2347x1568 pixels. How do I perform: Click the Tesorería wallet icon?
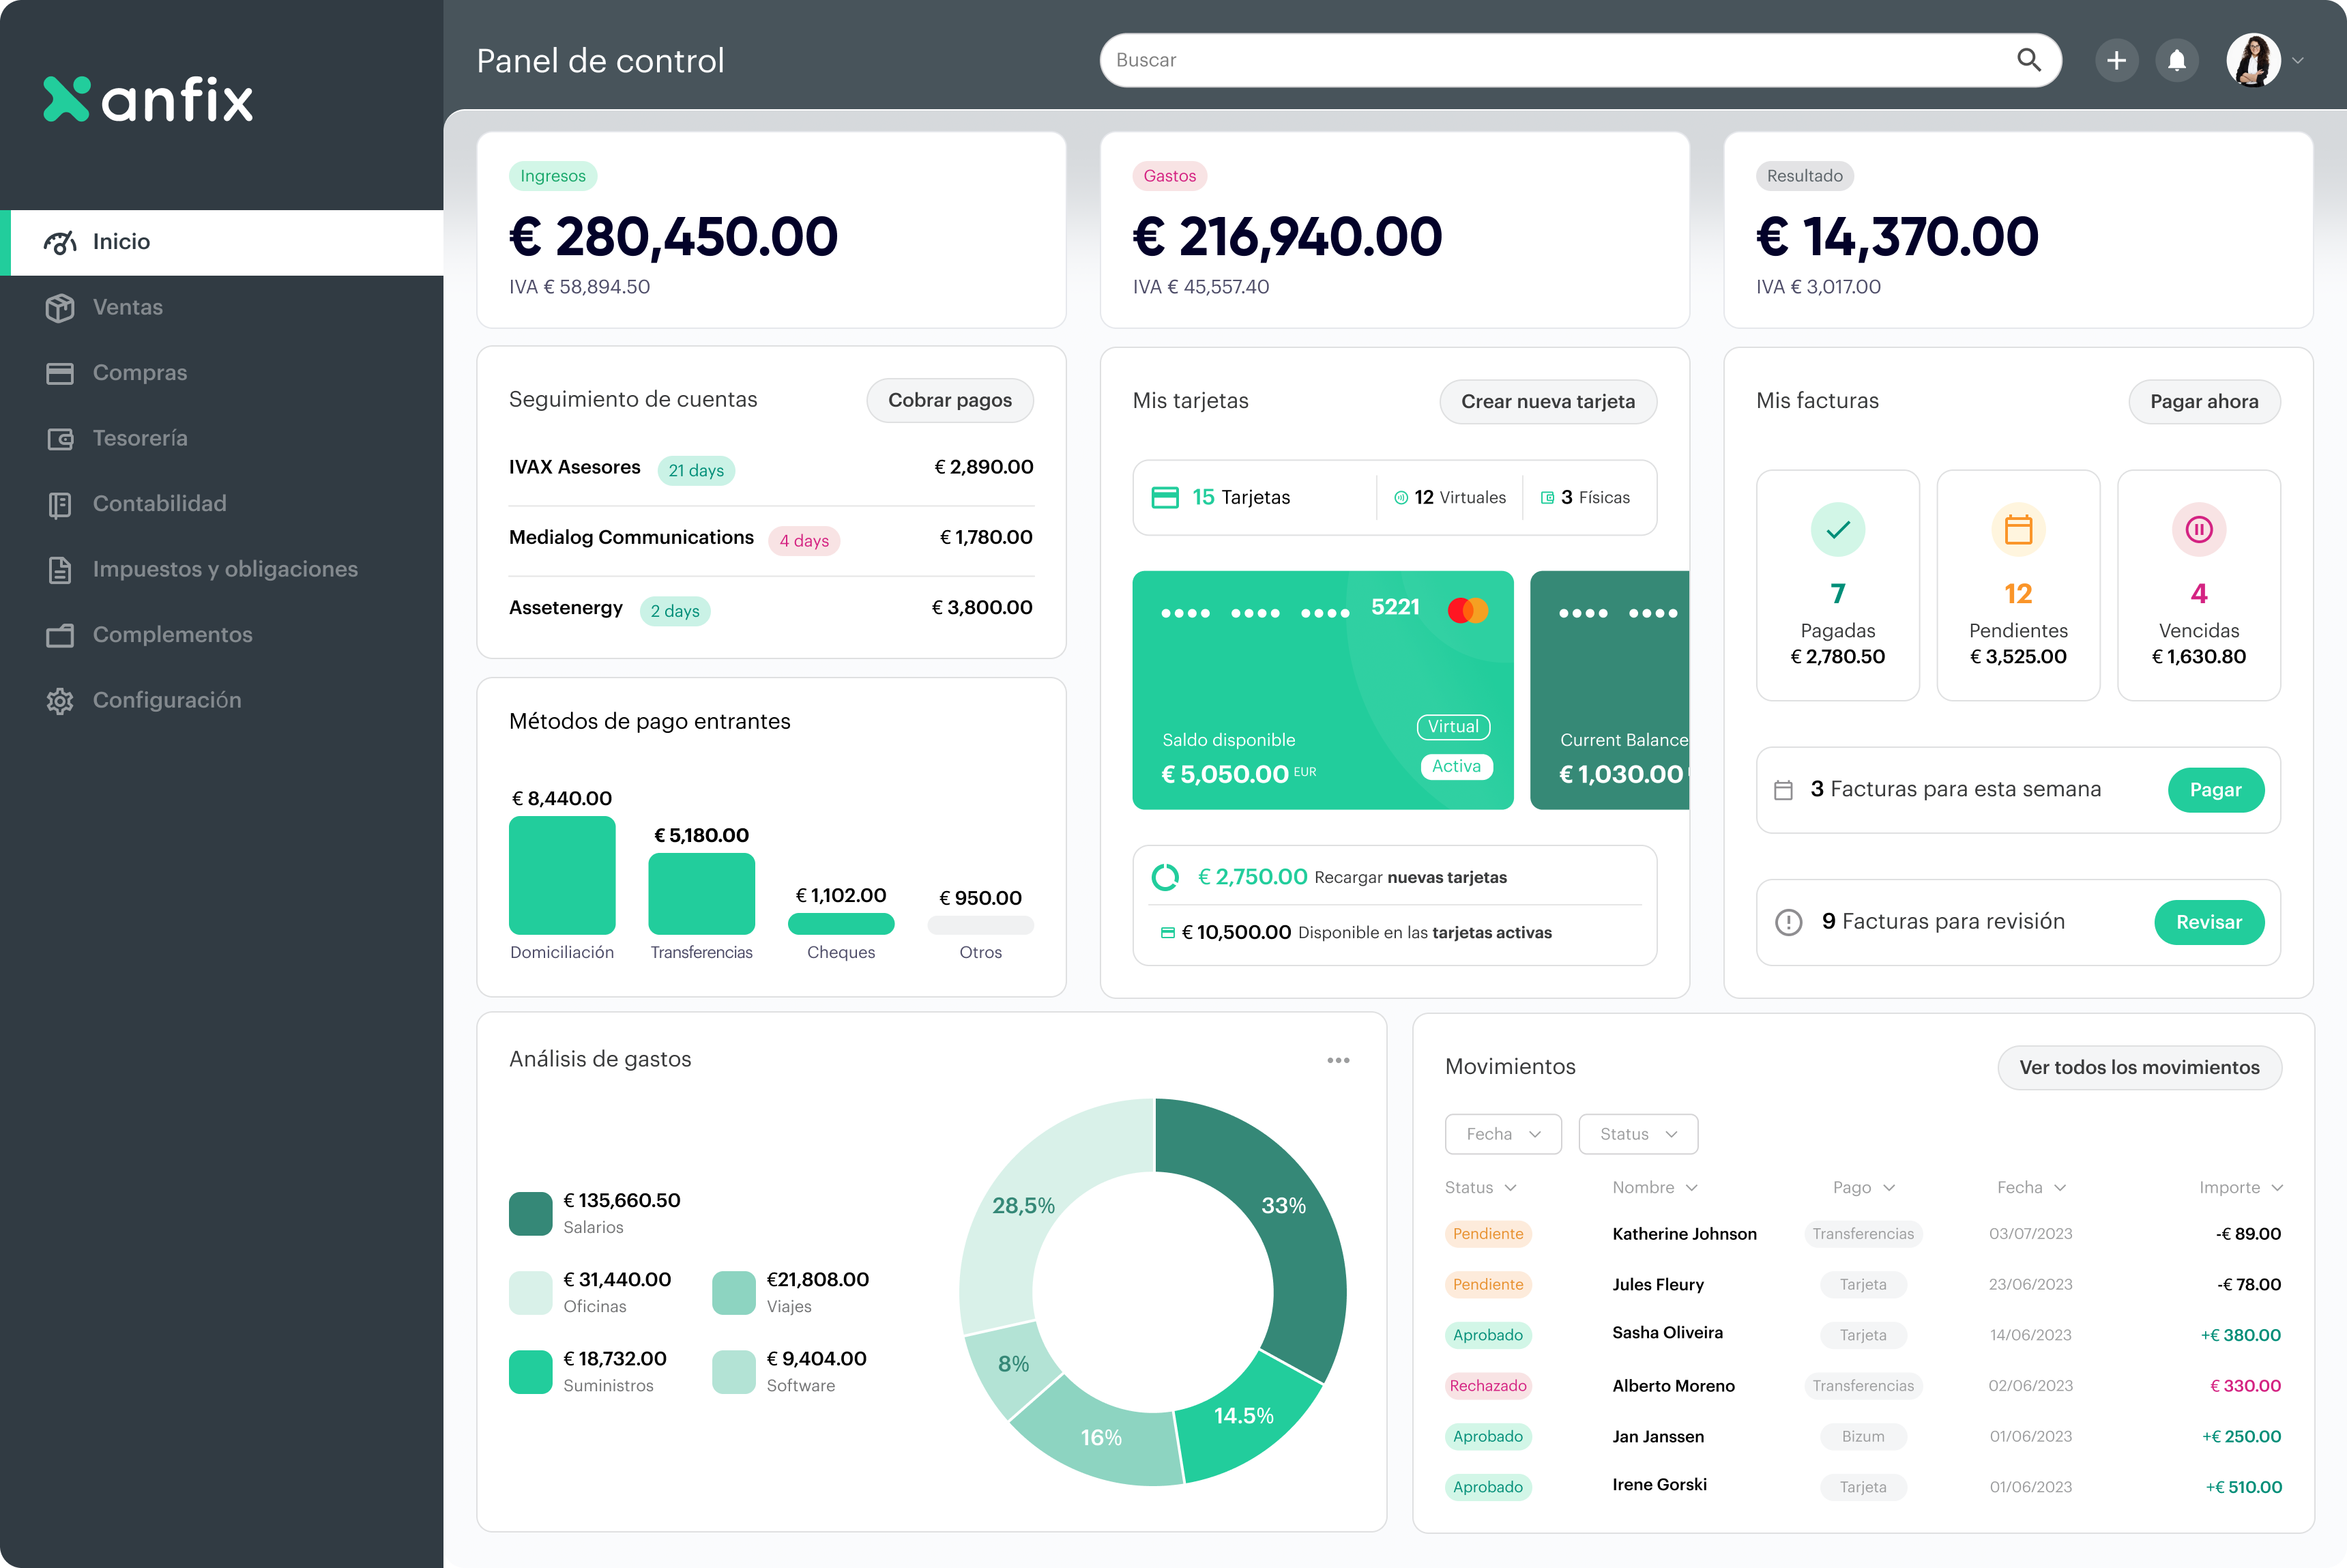coord(60,439)
